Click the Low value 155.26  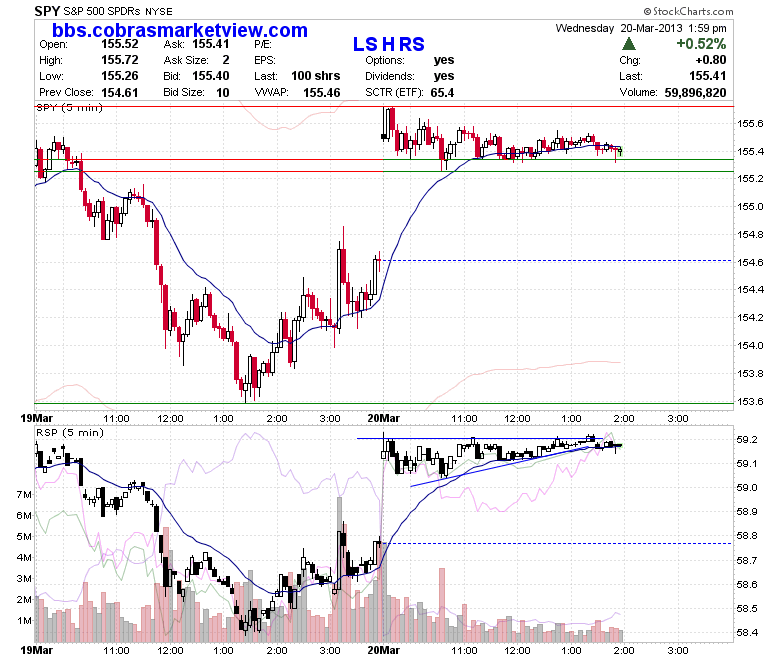[119, 76]
